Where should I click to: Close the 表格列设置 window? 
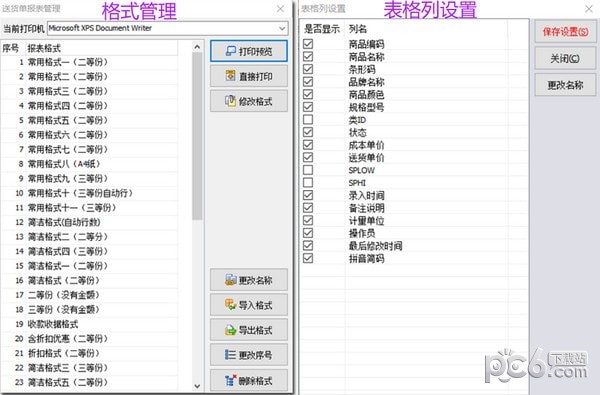[589, 8]
